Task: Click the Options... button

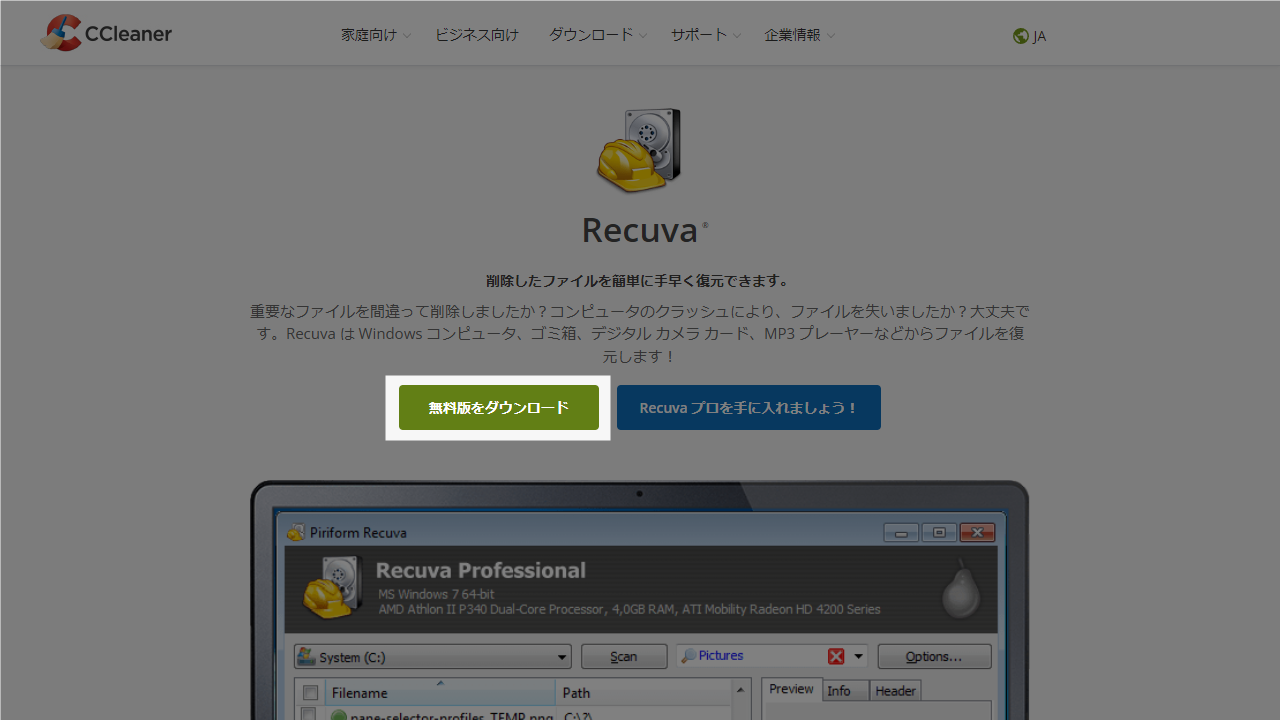Action: coord(934,657)
